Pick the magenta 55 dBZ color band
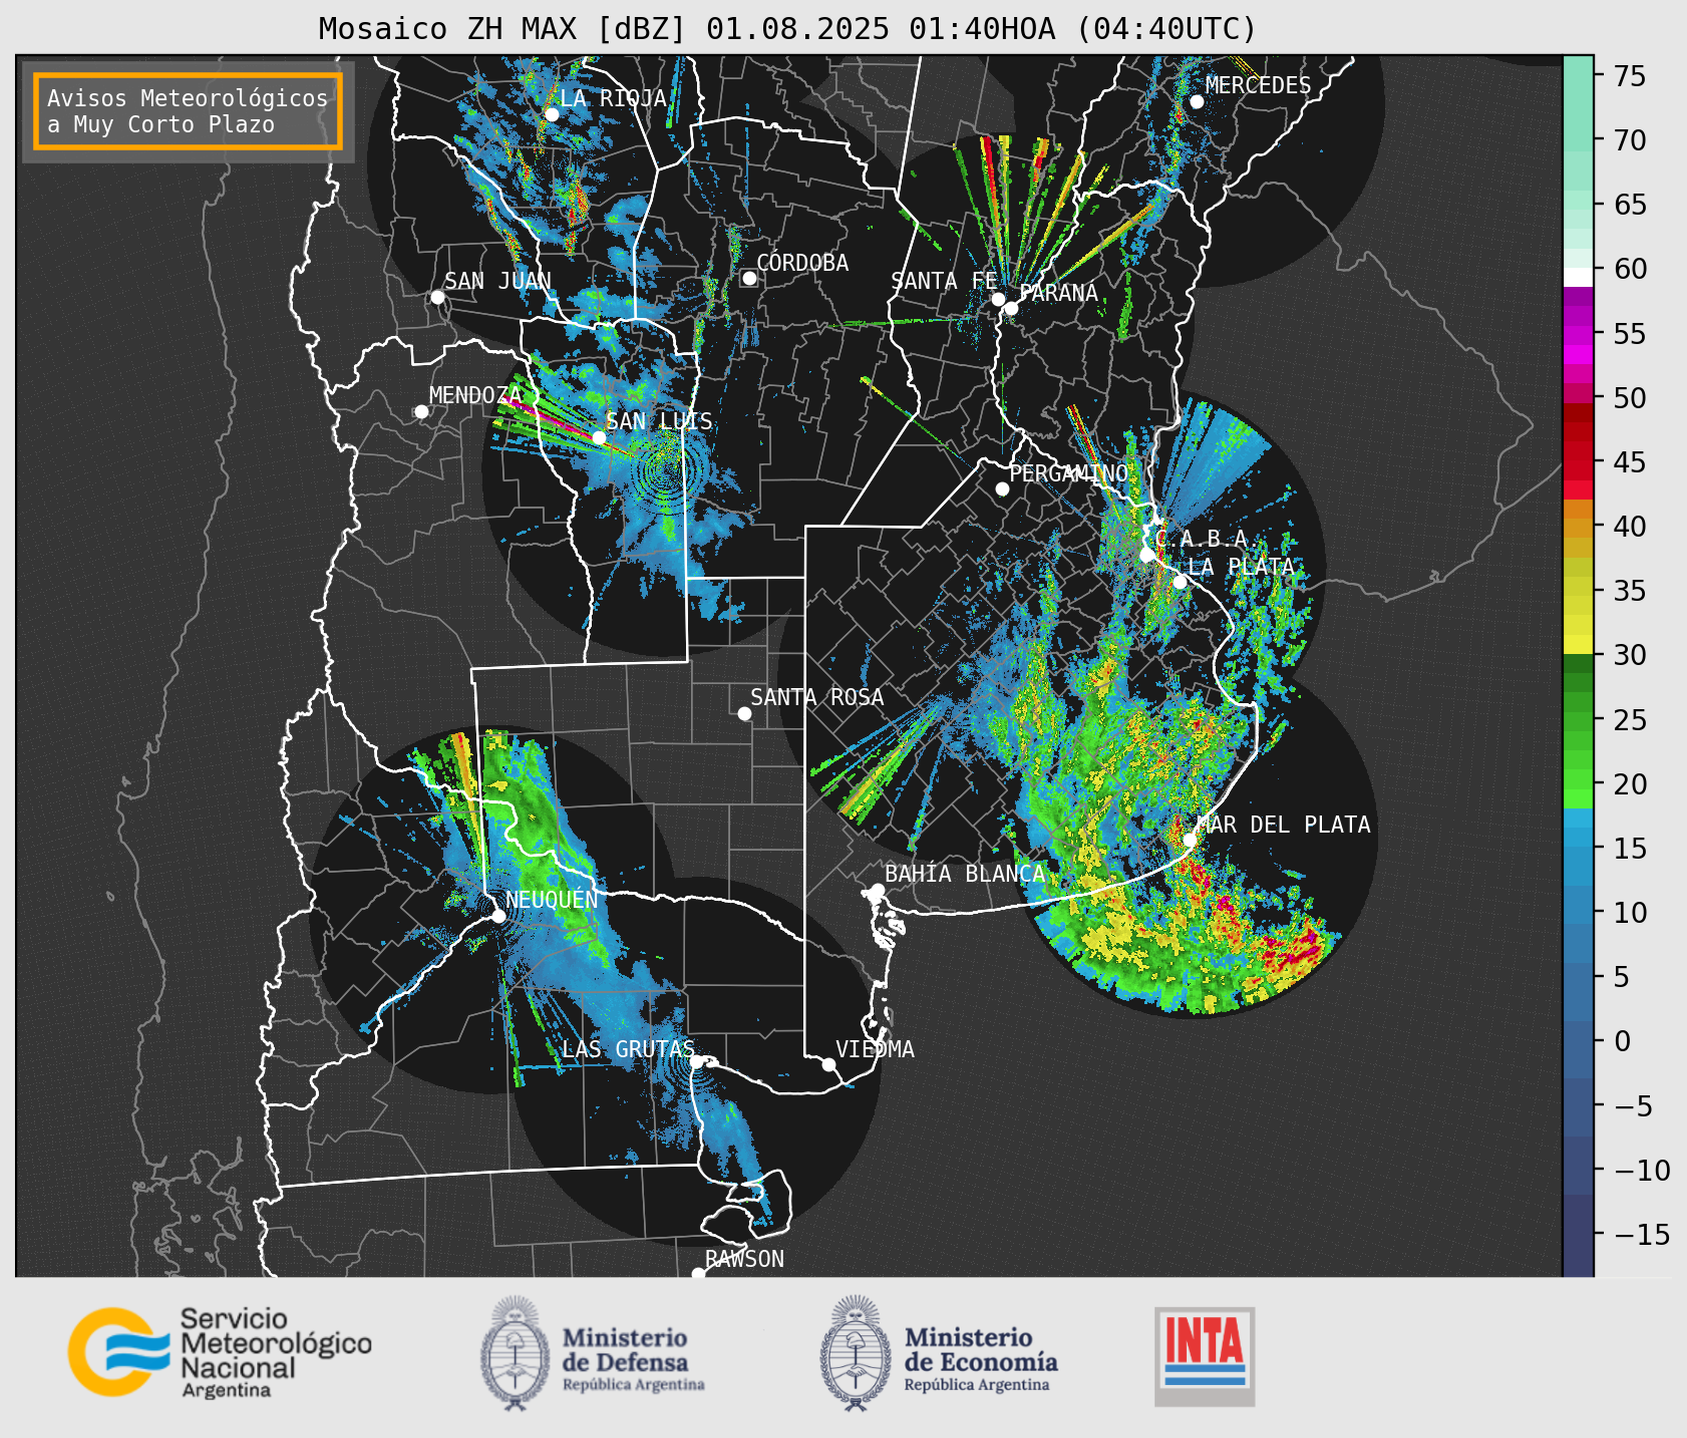Viewport: 1687px width, 1438px height. point(1577,334)
